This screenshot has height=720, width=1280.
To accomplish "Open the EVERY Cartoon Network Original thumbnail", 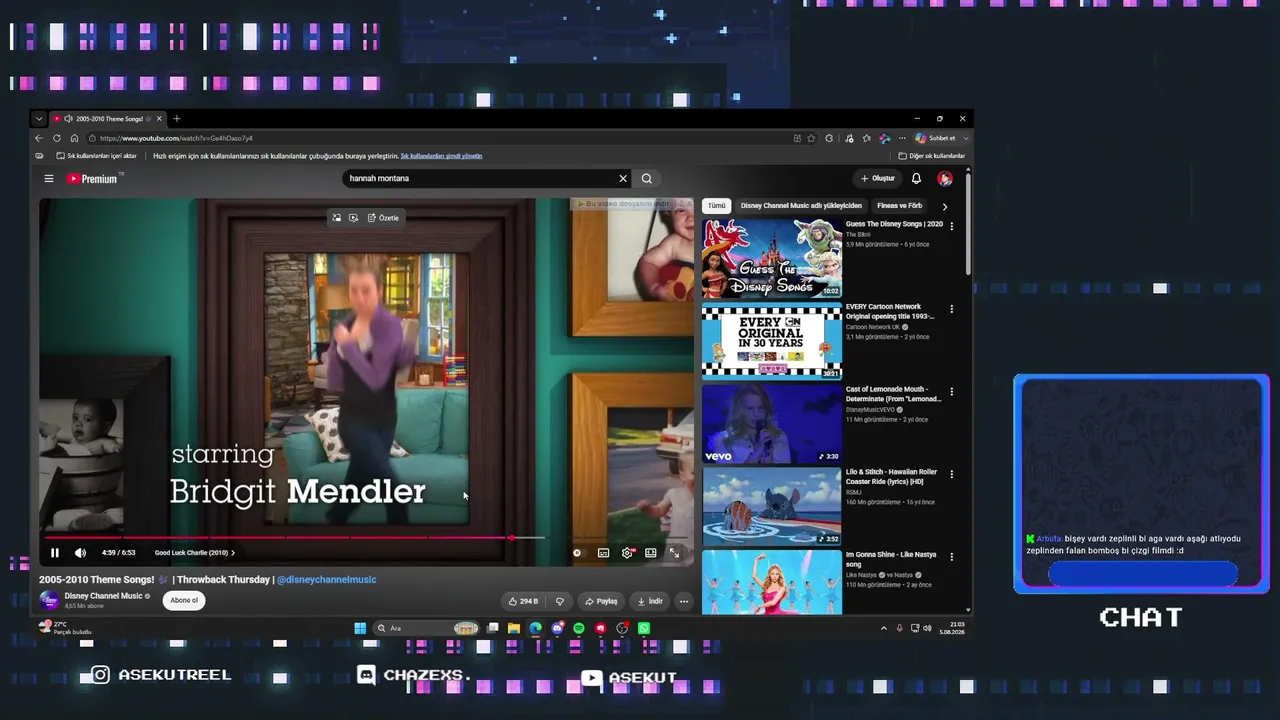I will tap(772, 341).
